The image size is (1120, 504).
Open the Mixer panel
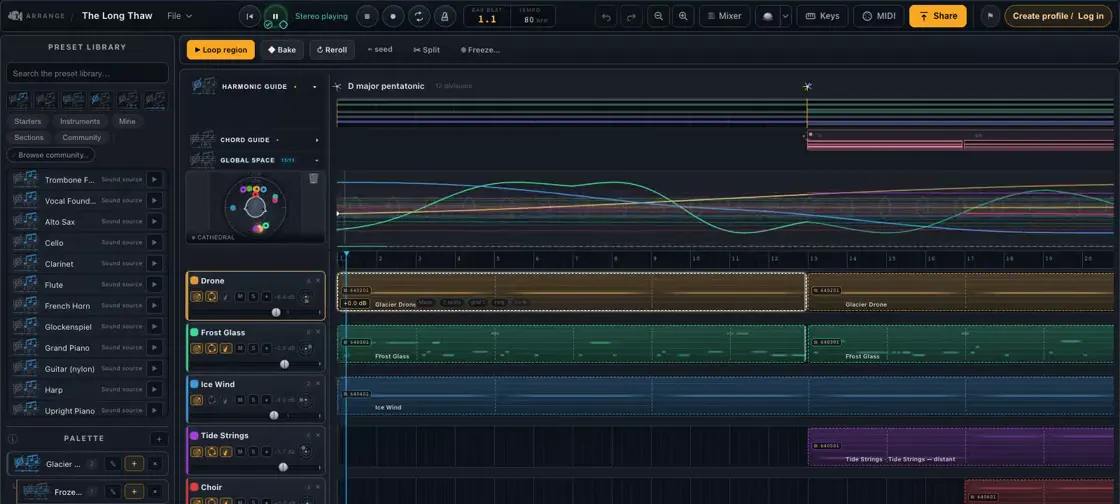coord(724,16)
